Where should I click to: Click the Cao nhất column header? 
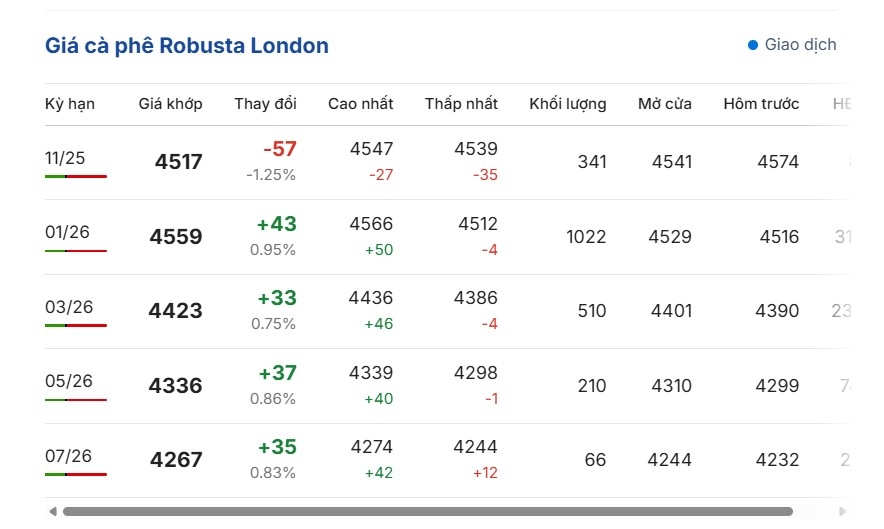pyautogui.click(x=360, y=104)
